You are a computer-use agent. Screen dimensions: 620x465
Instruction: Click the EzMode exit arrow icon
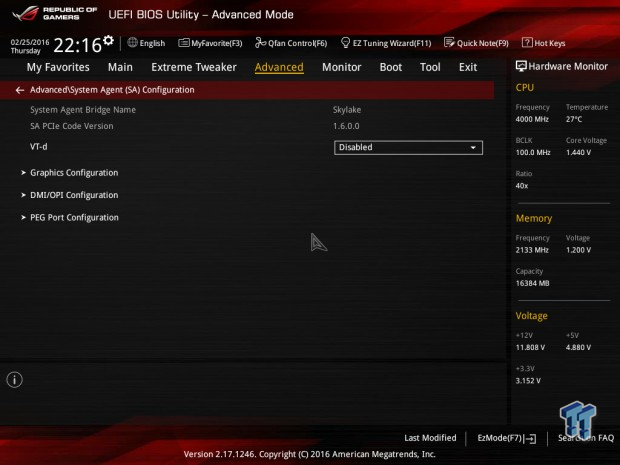tap(531, 438)
